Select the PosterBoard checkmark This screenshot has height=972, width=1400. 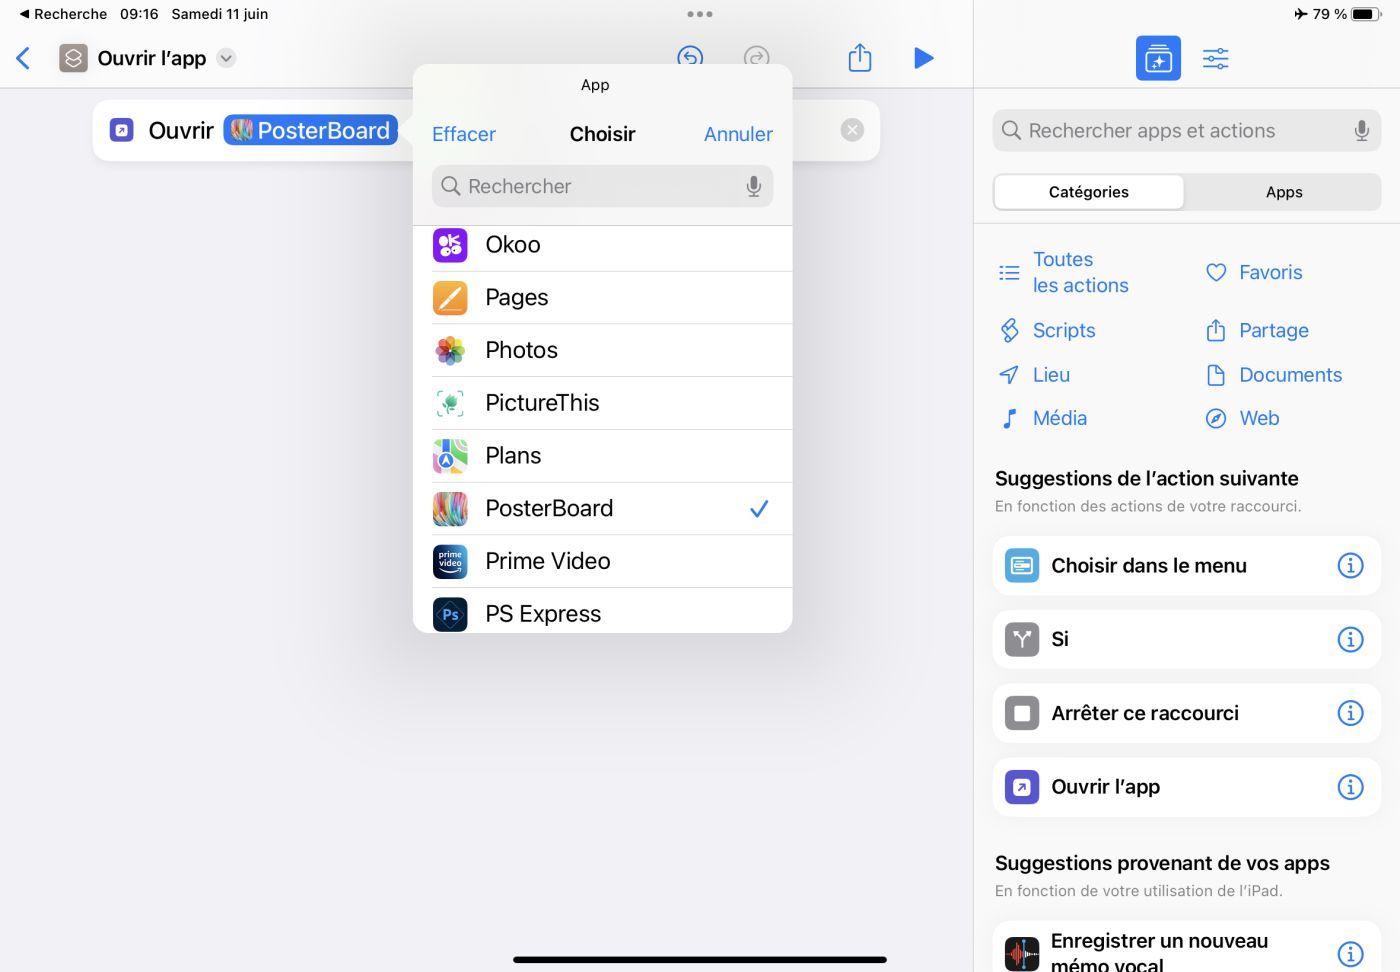click(759, 509)
